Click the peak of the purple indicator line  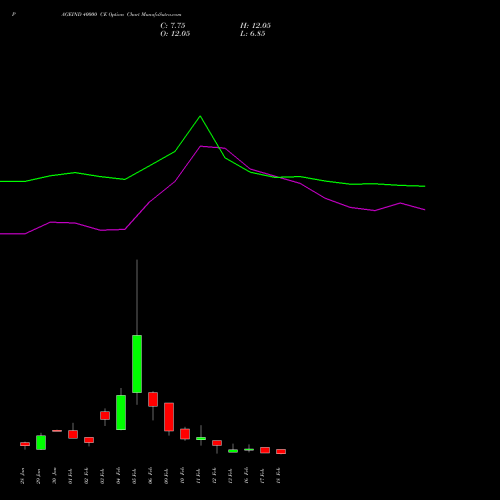tap(200, 146)
